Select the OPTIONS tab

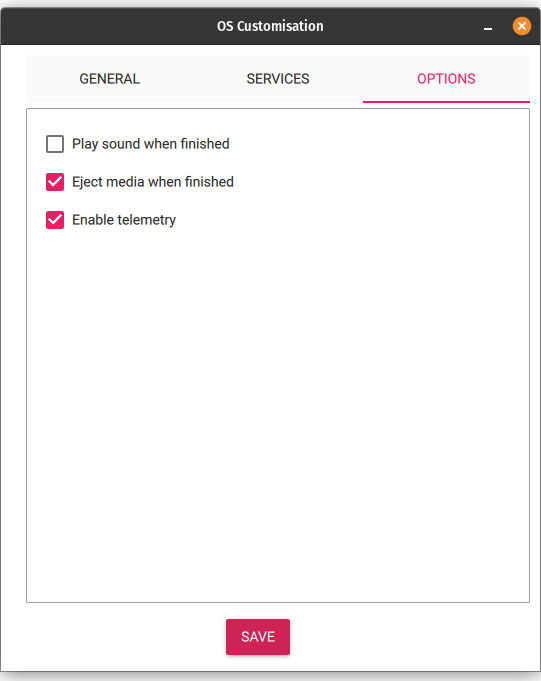coord(446,79)
